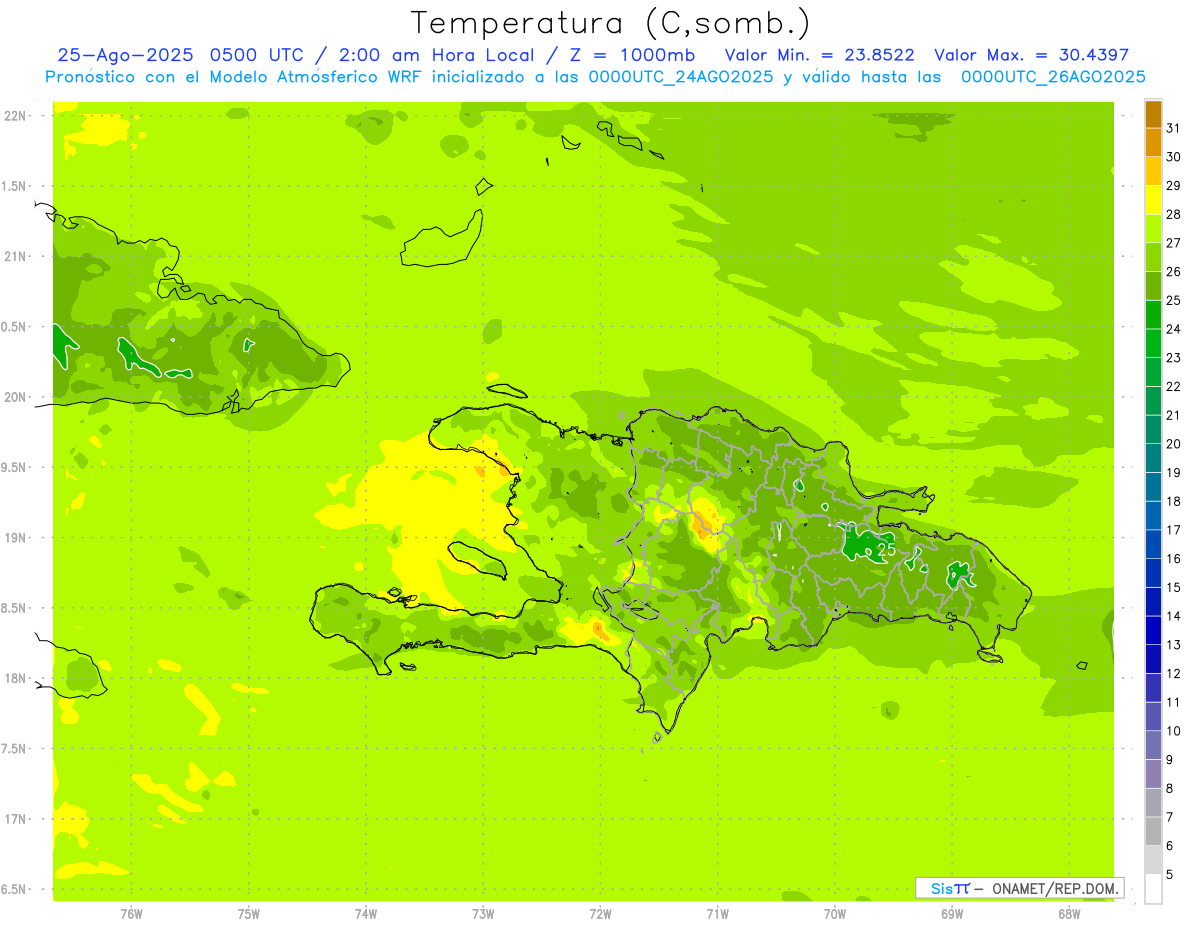1200x927 pixels.
Task: Click the legend swatch between 26 and 27
Action: pos(1153,258)
